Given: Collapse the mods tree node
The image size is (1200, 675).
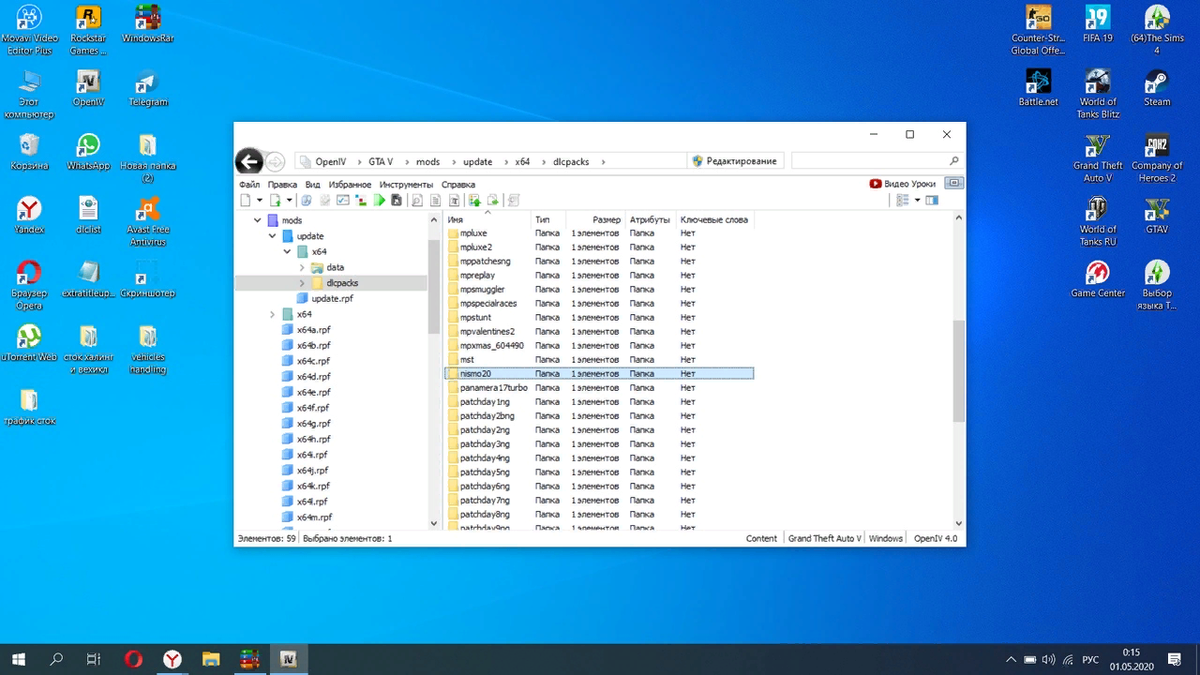Looking at the screenshot, I should 258,220.
